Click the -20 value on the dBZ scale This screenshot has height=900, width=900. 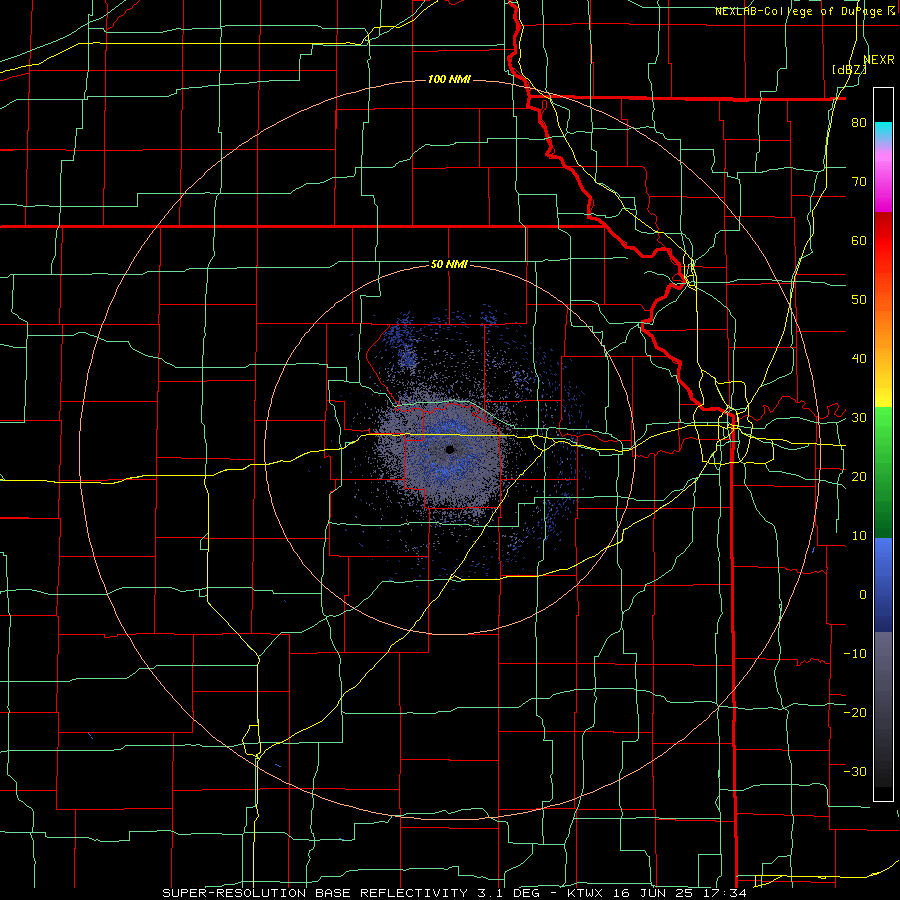(855, 712)
